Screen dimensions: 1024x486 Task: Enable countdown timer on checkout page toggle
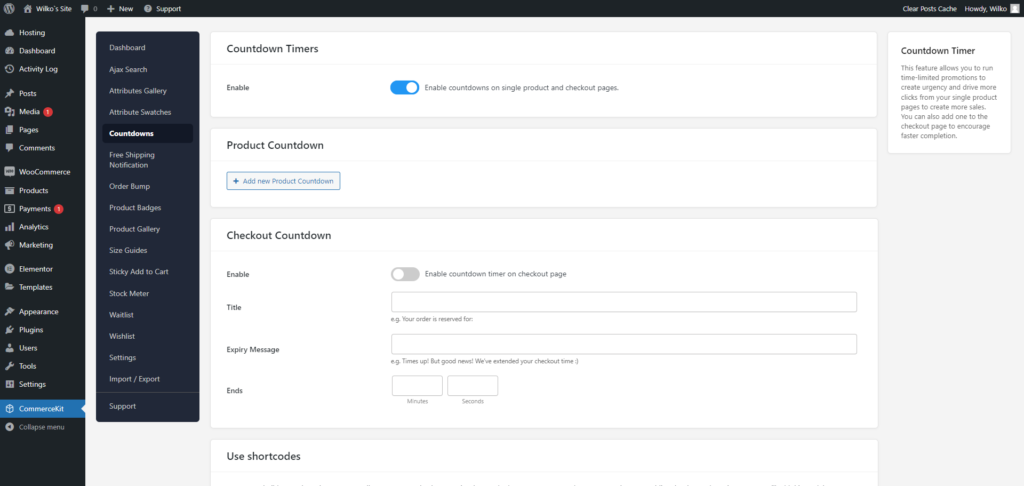coord(405,274)
